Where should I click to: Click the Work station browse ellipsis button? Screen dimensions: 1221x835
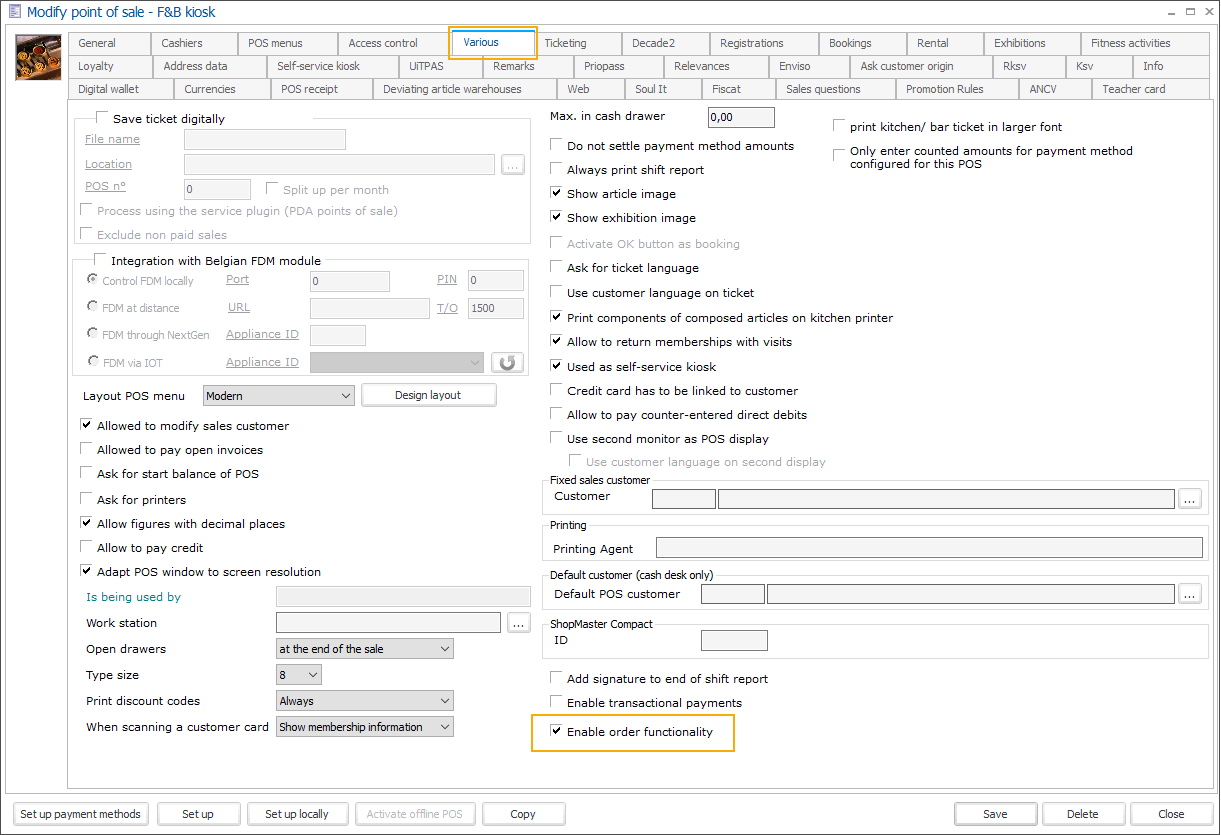517,623
